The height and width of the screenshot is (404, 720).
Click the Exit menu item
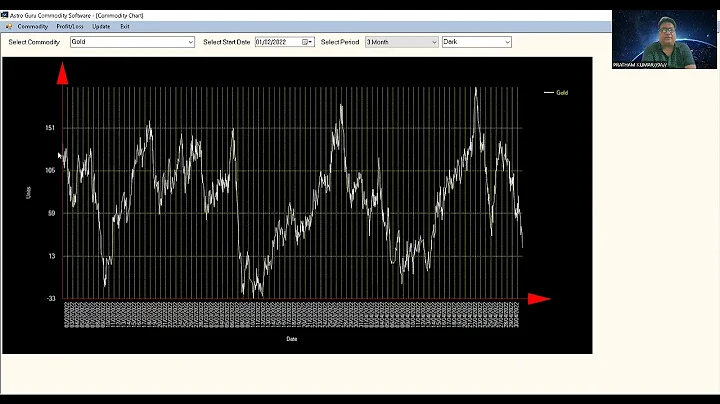pos(125,27)
